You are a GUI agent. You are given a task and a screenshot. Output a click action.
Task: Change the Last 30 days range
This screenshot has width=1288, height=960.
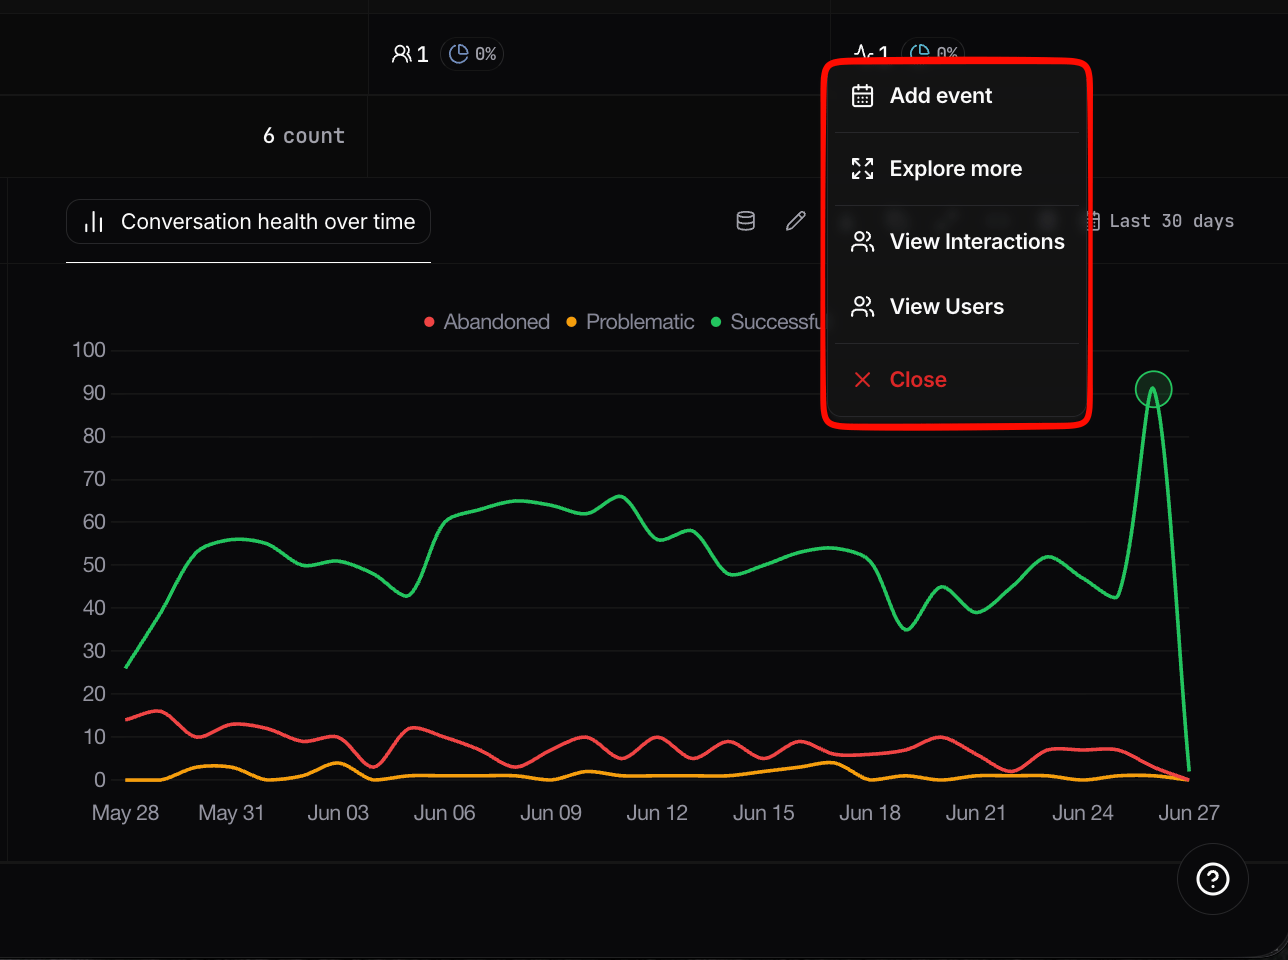pos(1162,222)
